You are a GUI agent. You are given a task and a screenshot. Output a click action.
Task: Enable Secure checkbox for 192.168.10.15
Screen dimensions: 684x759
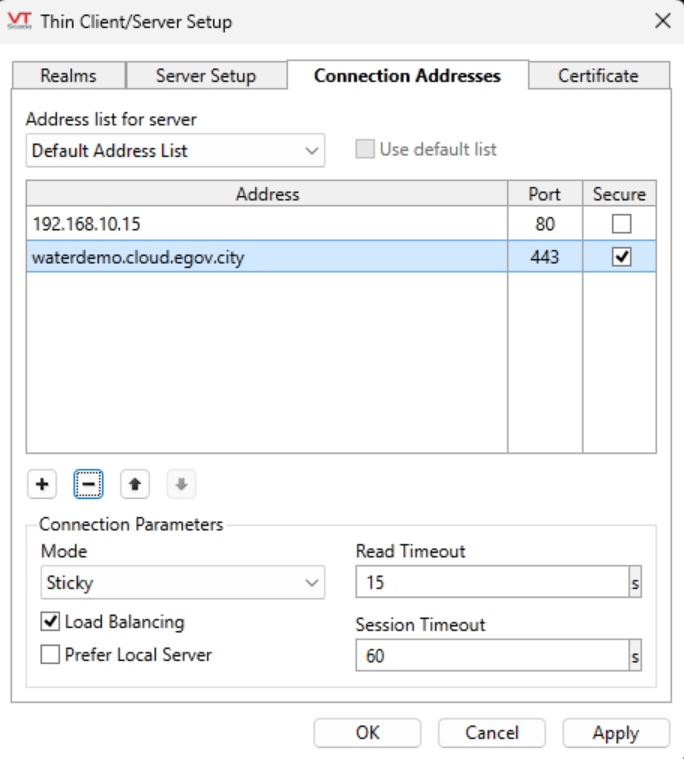tap(619, 224)
